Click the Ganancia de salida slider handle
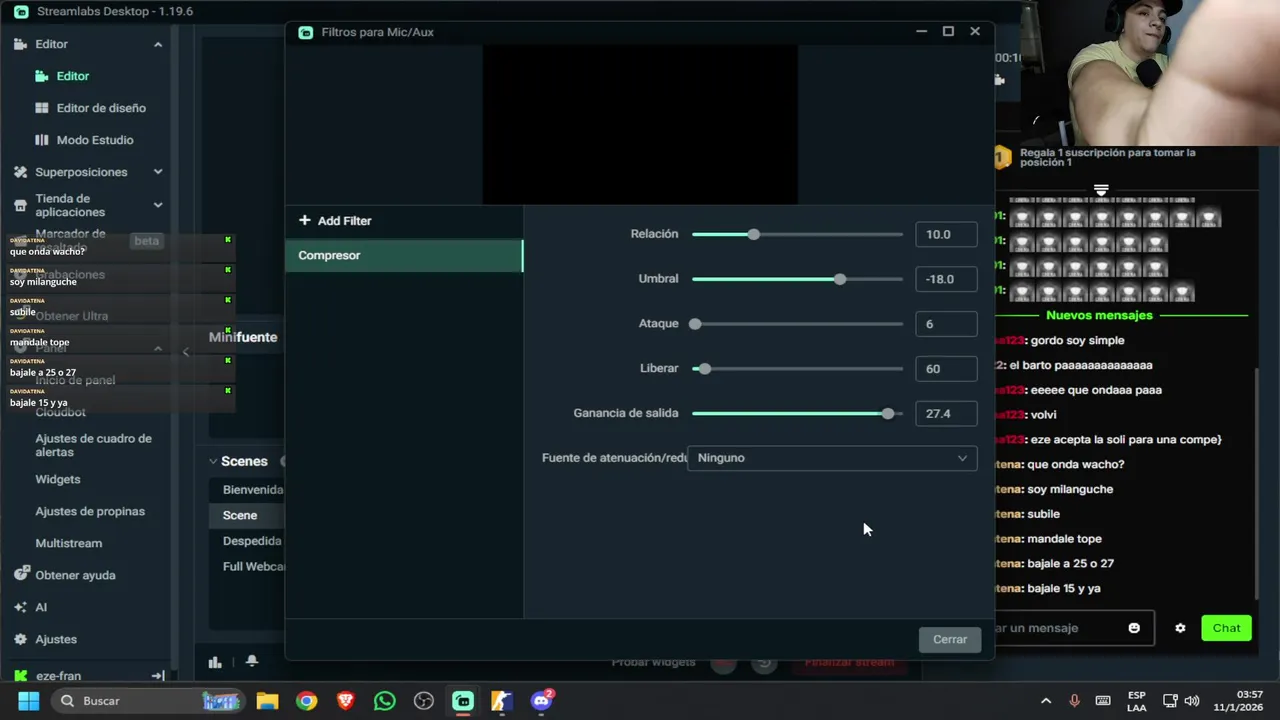1280x720 pixels. point(888,413)
